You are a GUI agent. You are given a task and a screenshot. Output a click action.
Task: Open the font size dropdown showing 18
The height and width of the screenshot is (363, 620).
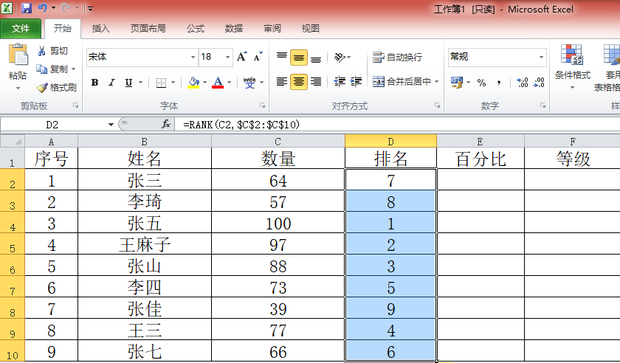click(x=228, y=57)
